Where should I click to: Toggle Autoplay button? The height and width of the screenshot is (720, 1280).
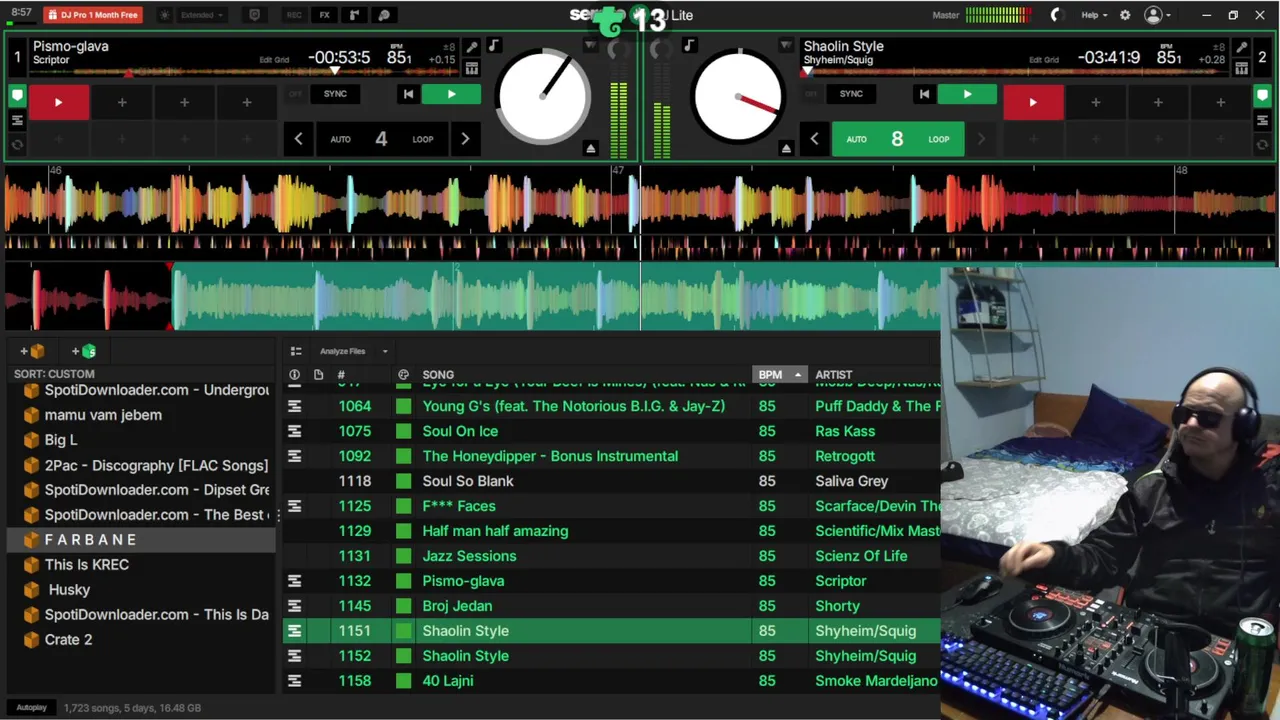pyautogui.click(x=31, y=708)
